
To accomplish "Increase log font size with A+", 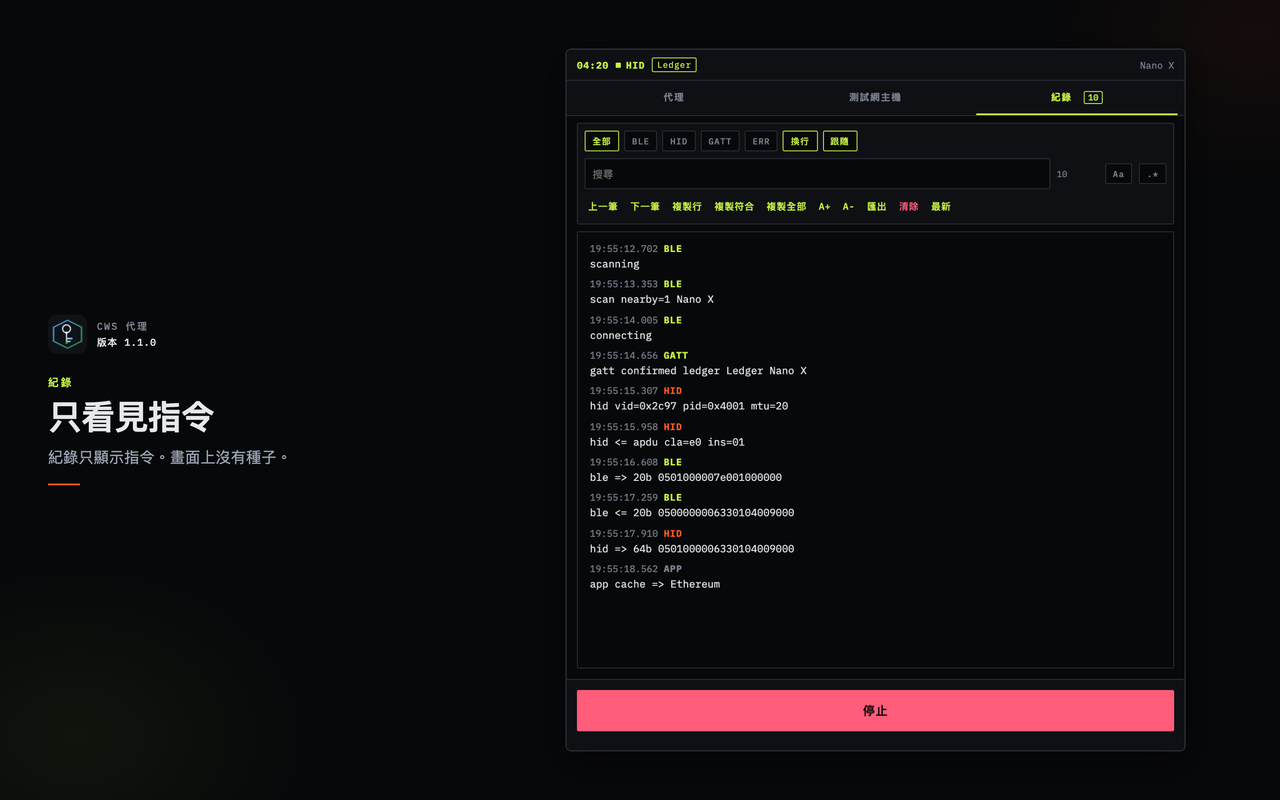I will [x=824, y=207].
